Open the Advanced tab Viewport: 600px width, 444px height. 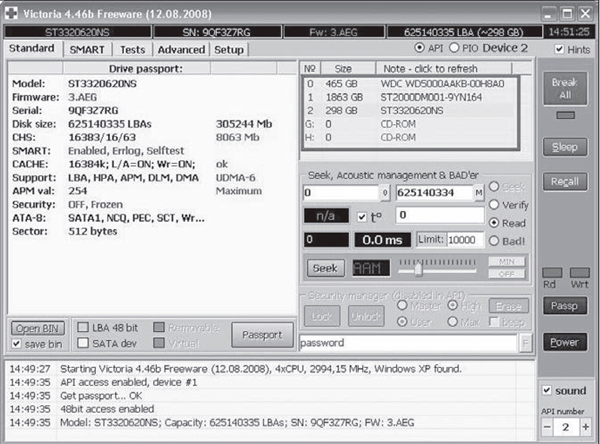[x=181, y=49]
